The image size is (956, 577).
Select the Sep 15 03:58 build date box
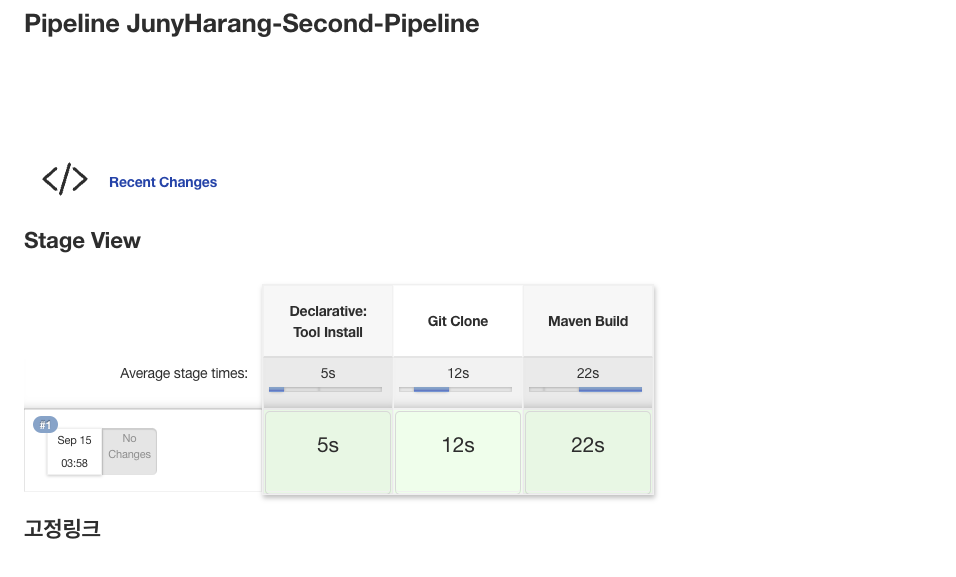(x=74, y=451)
